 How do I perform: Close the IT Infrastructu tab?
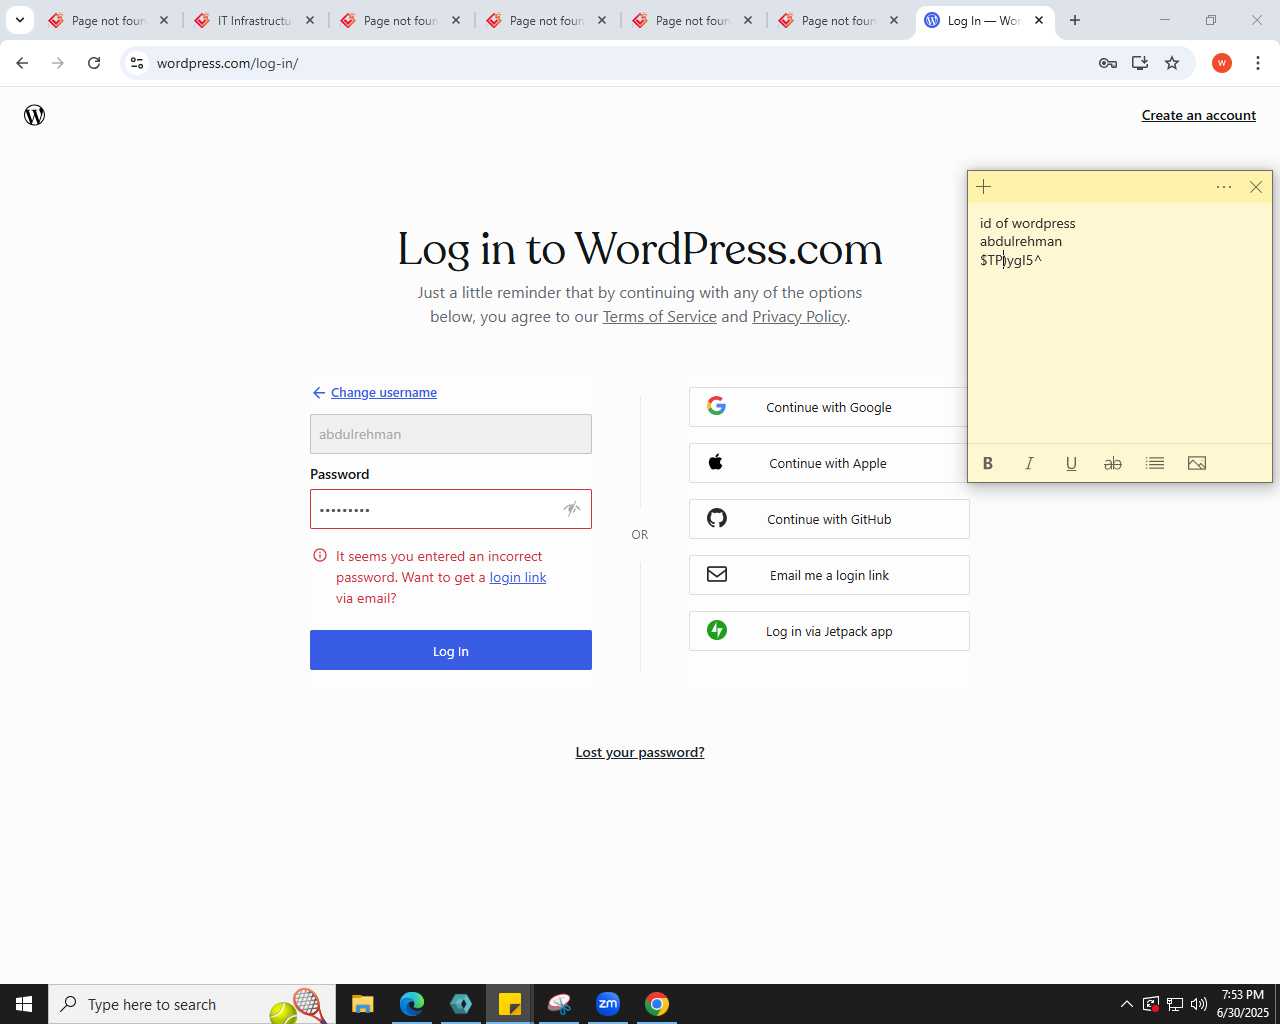tap(310, 20)
